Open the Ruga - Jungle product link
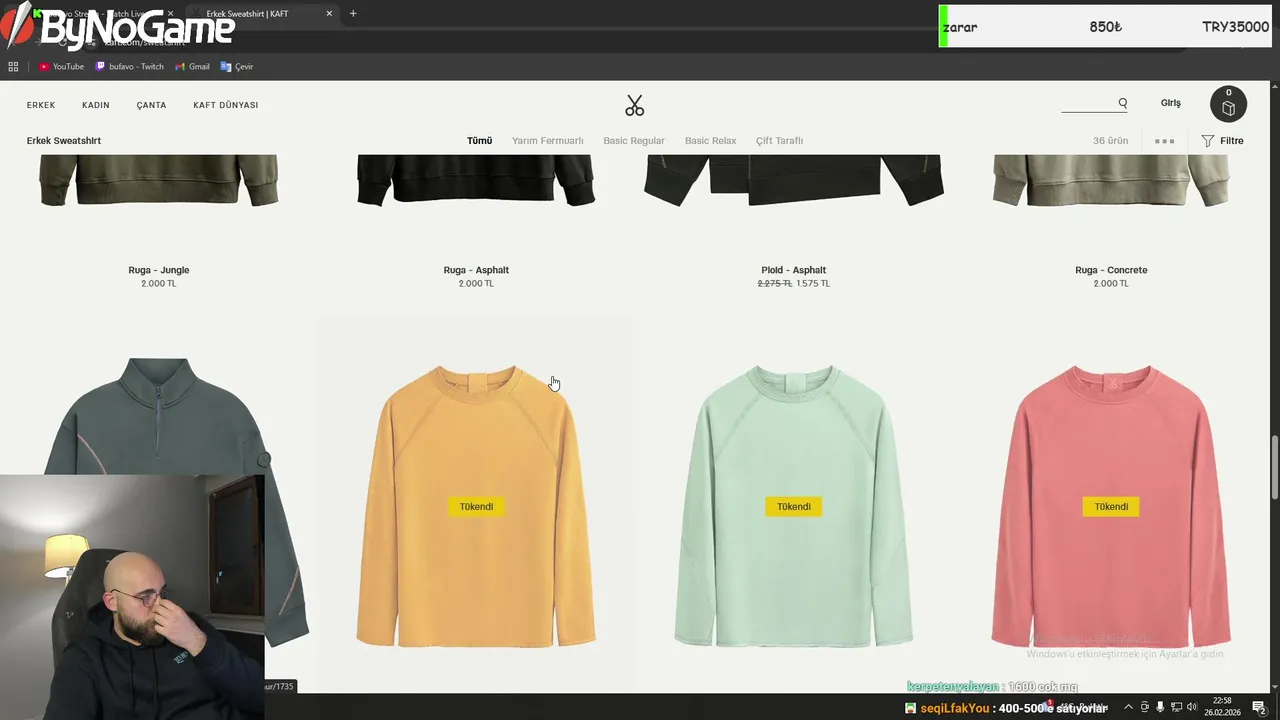The image size is (1280, 720). (159, 270)
